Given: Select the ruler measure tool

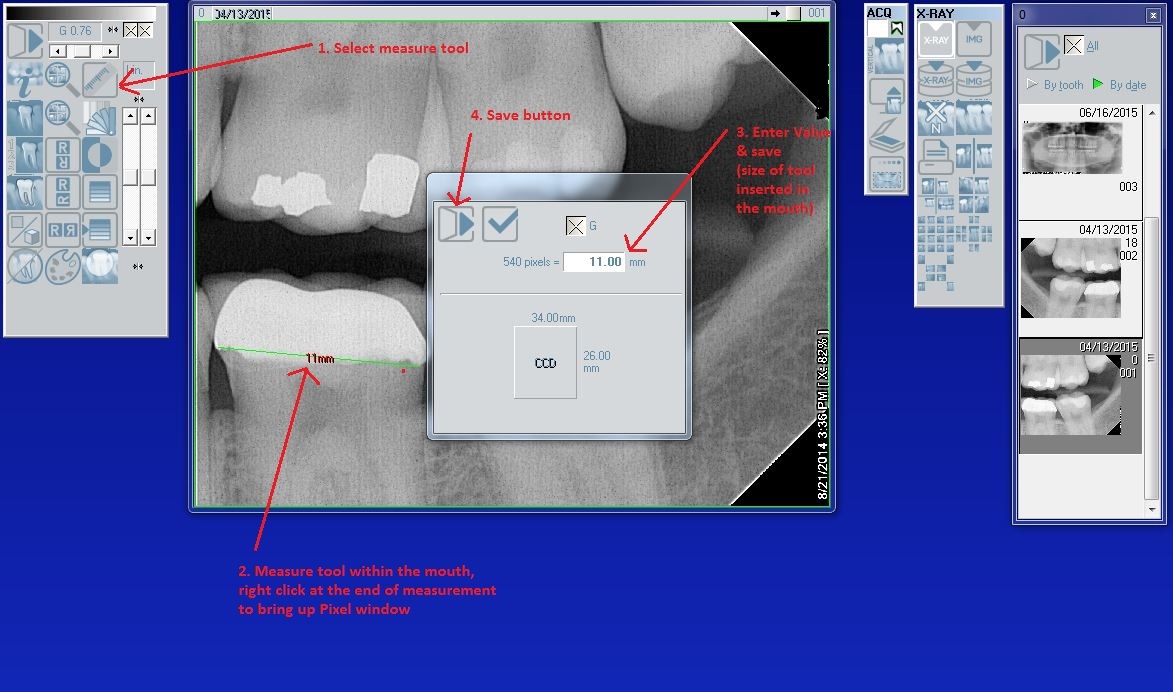Looking at the screenshot, I should [x=99, y=79].
